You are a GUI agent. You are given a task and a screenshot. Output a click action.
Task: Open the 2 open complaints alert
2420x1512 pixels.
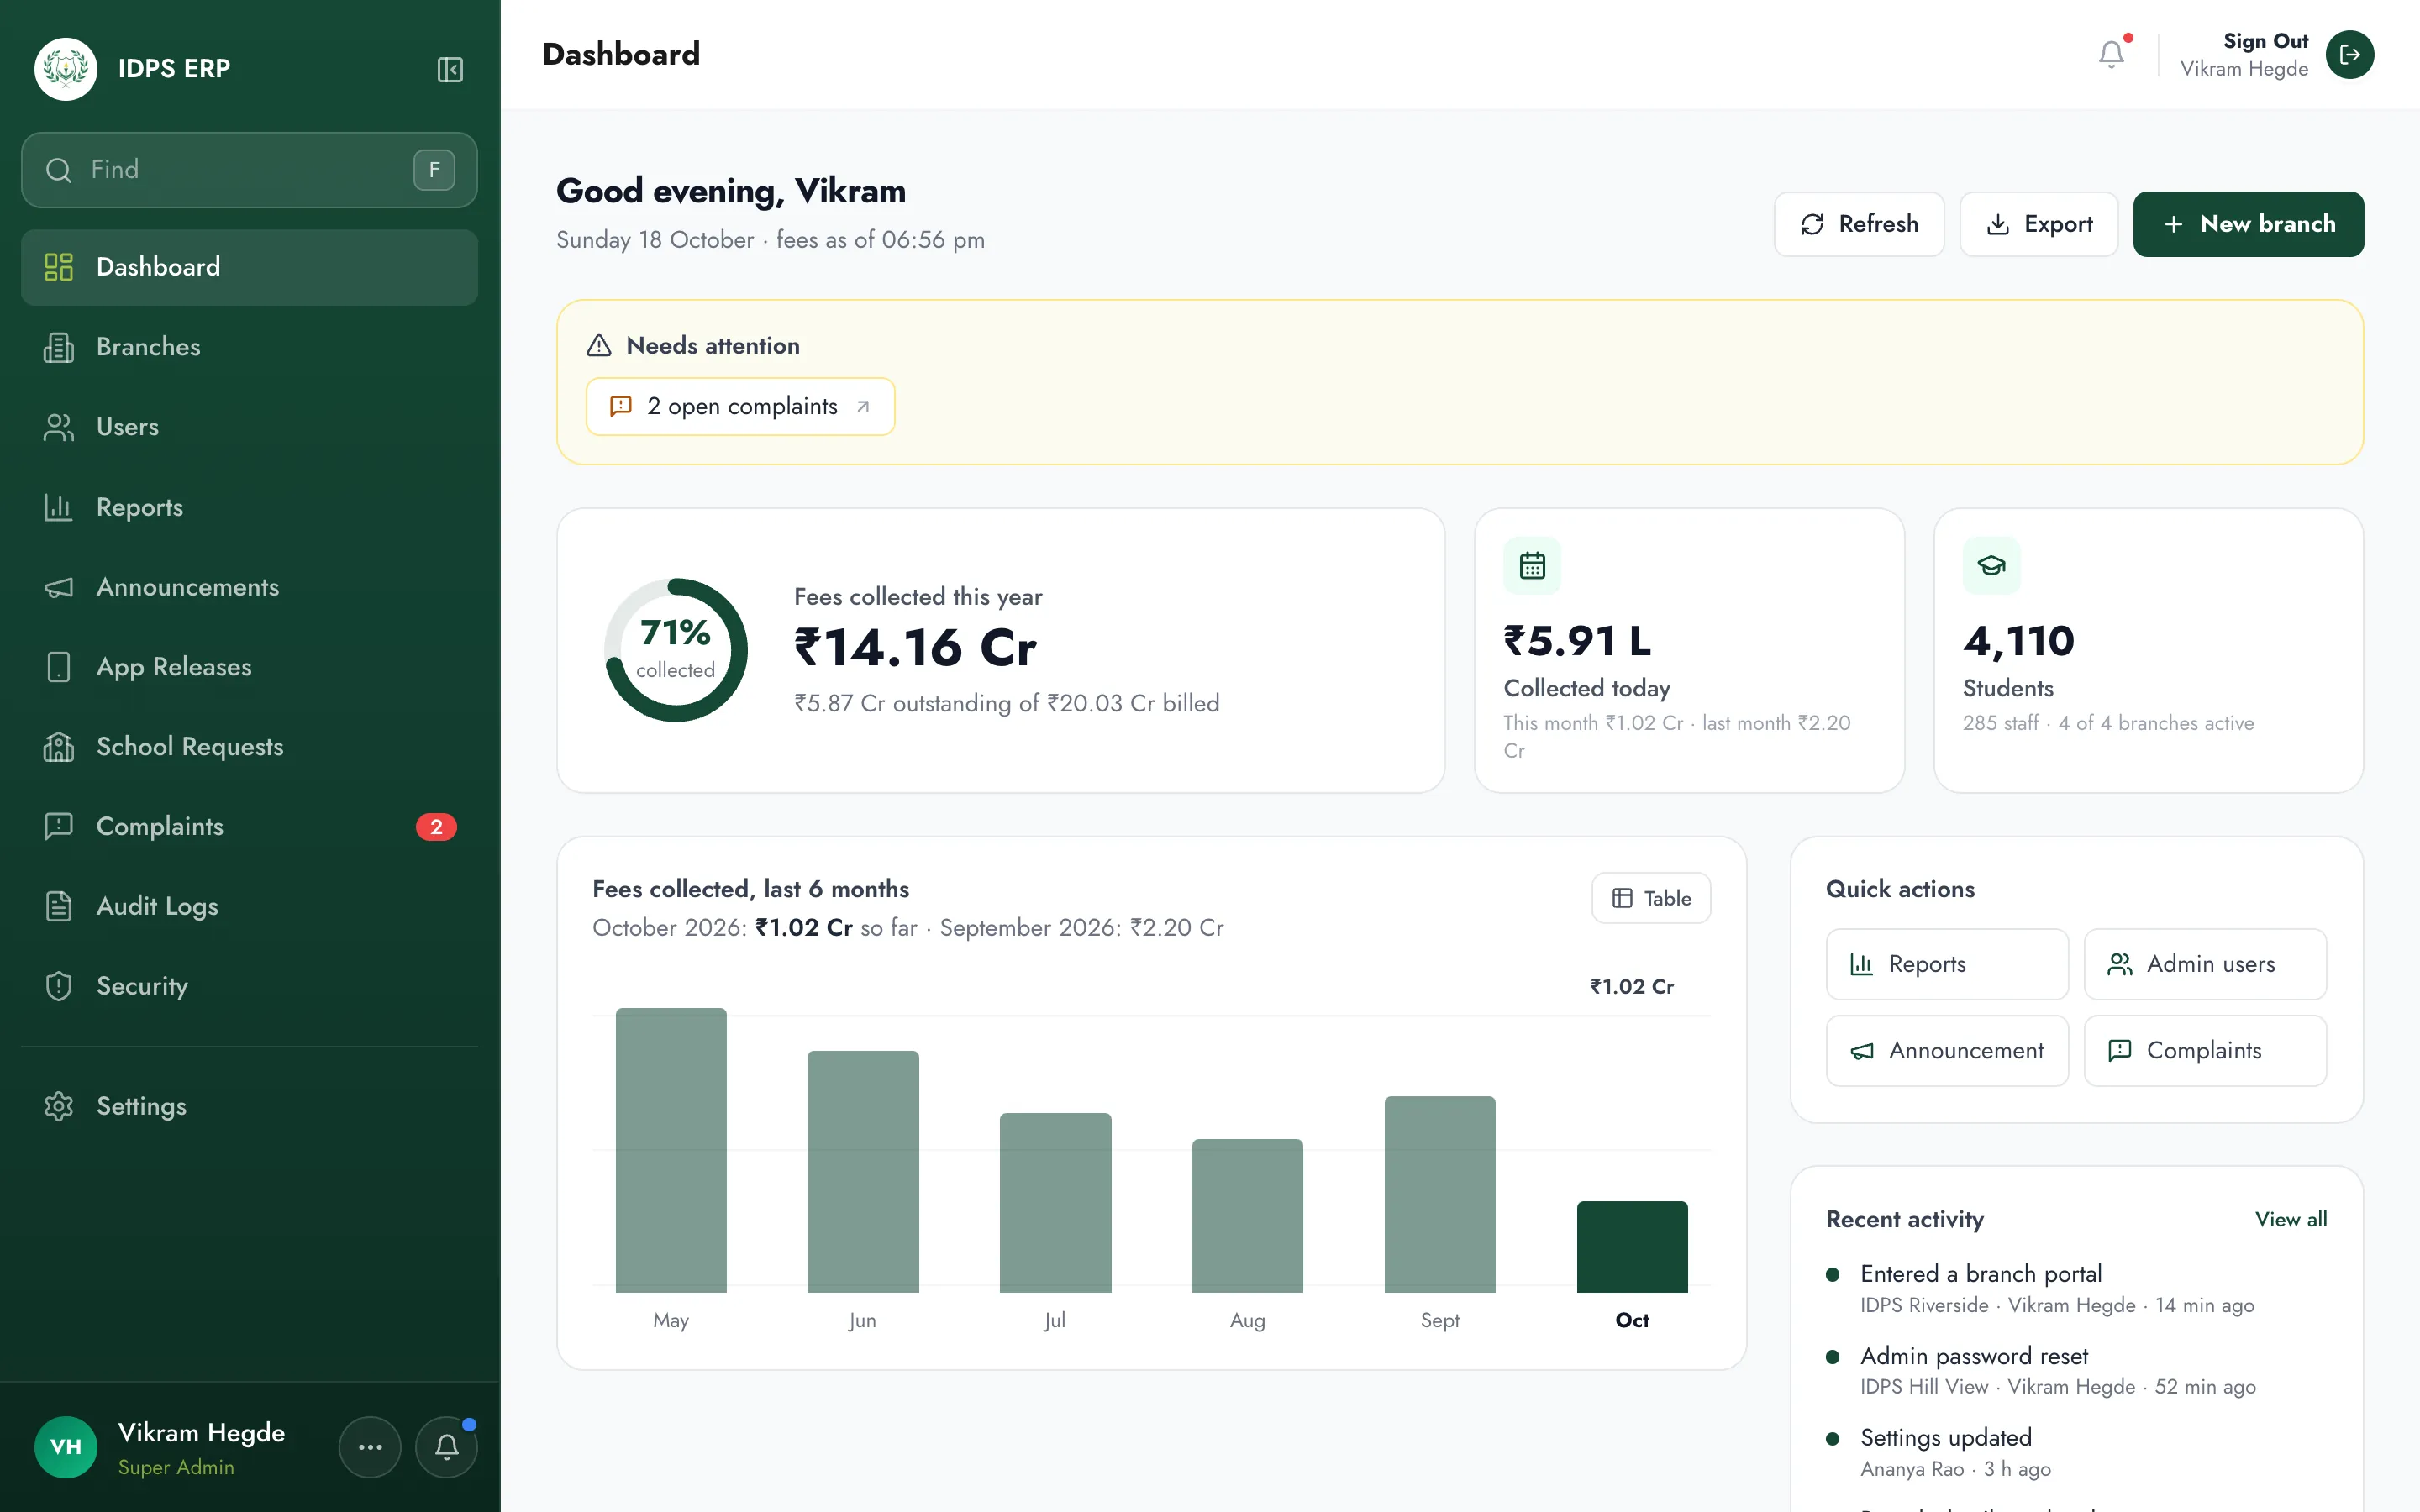click(740, 406)
